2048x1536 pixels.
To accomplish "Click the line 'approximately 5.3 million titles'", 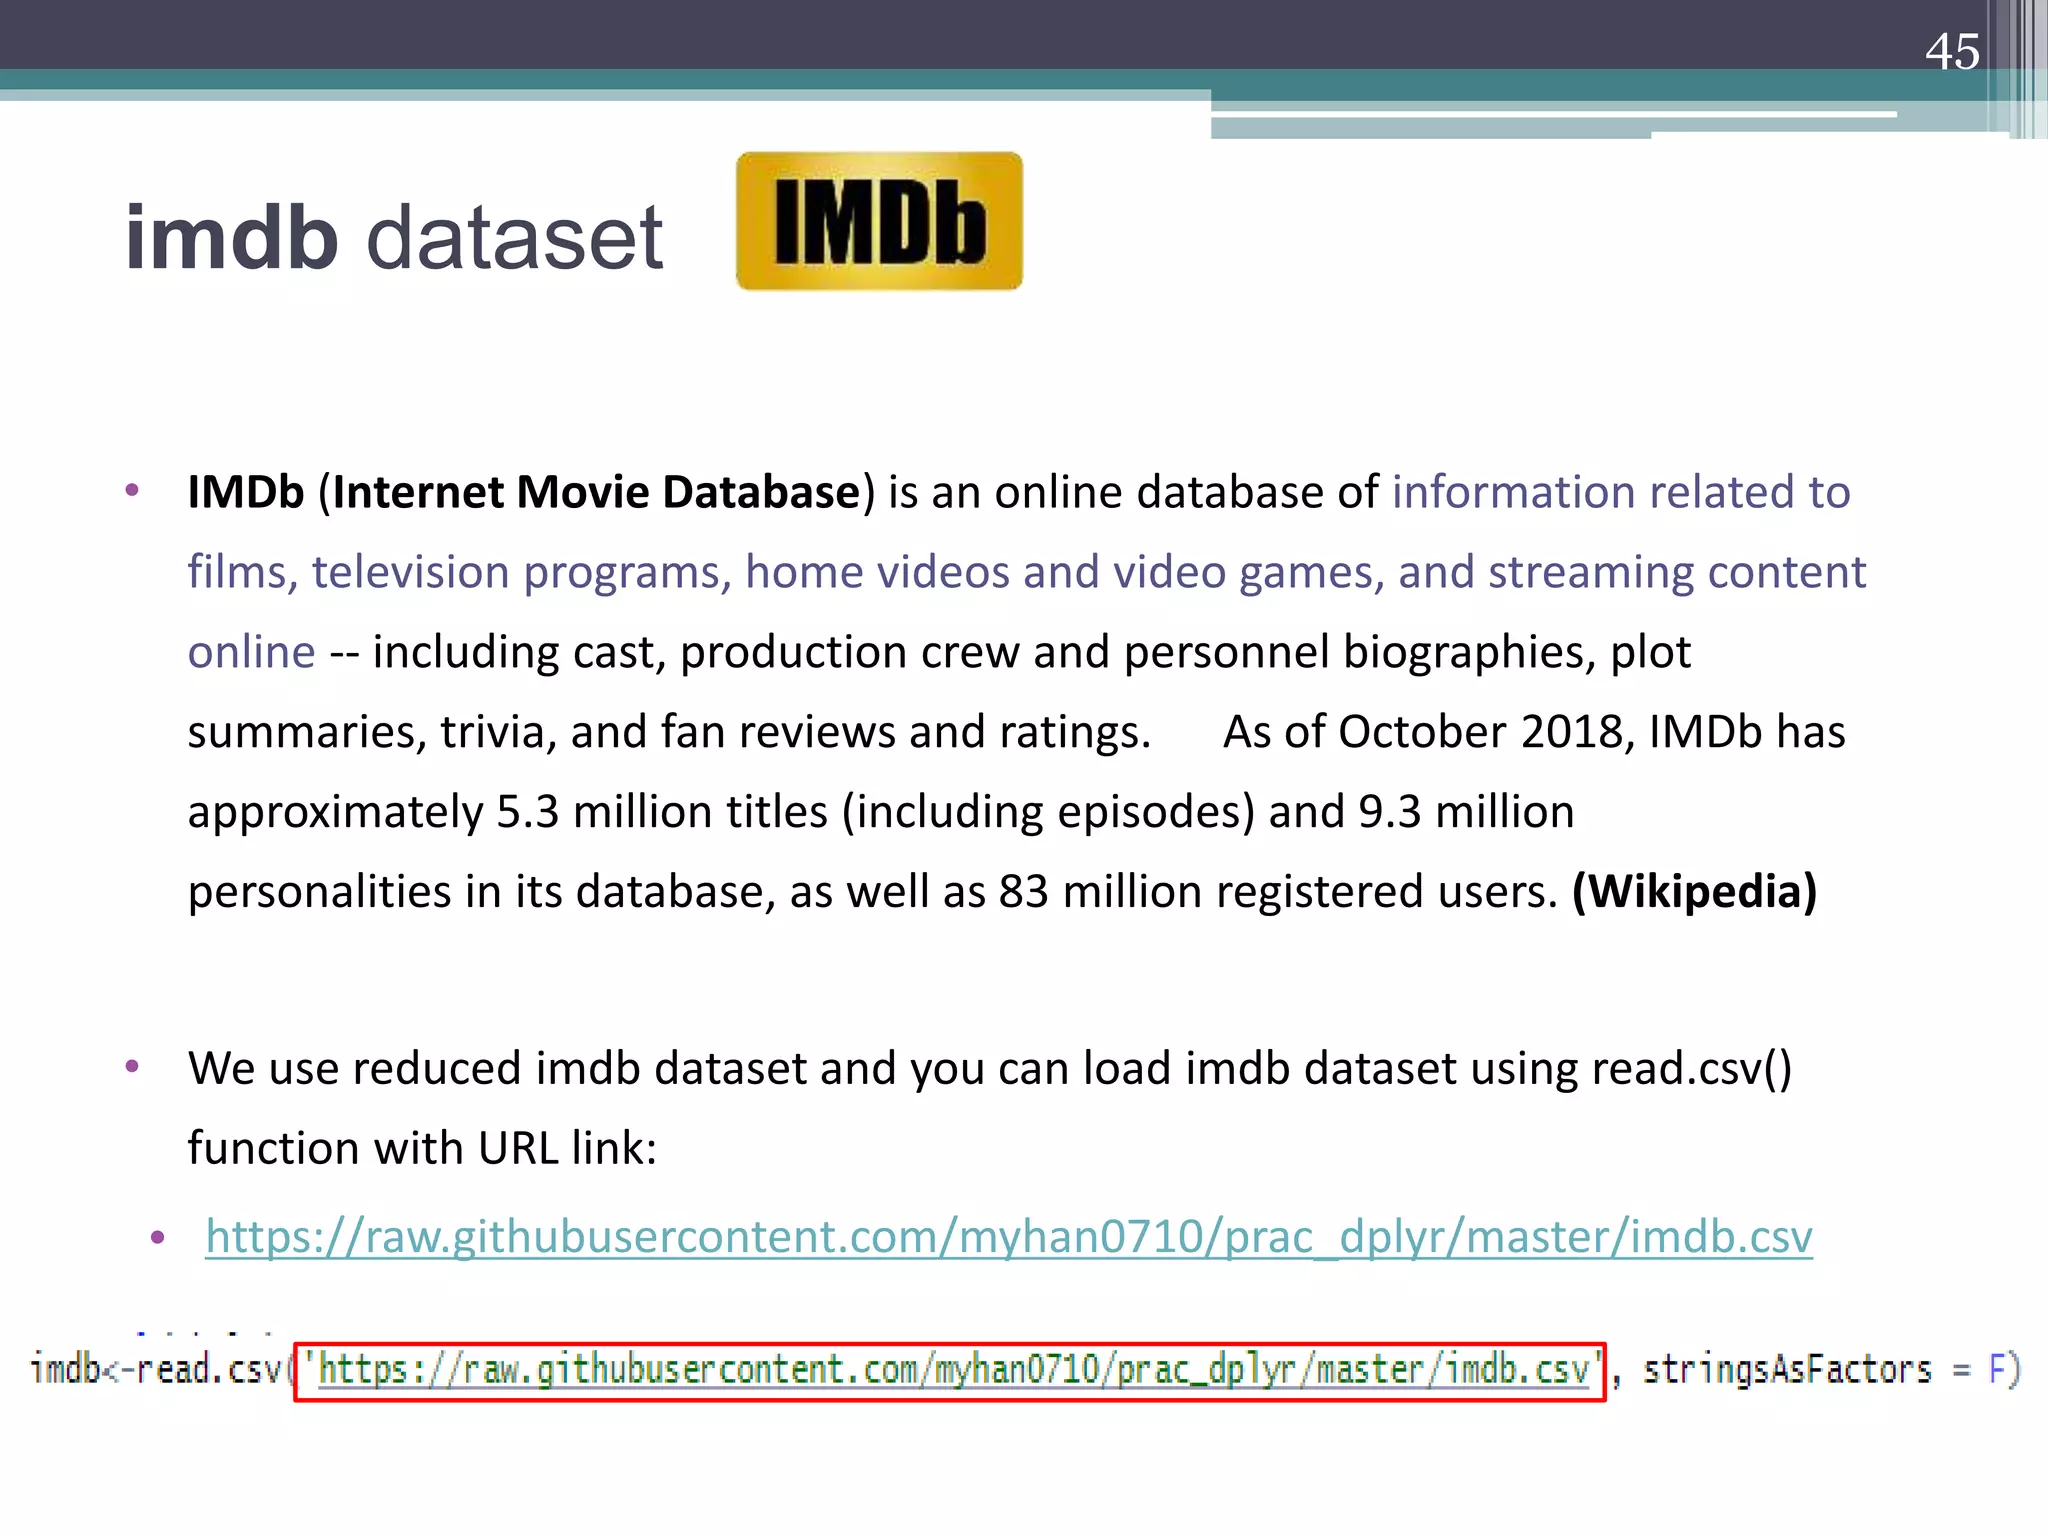I will click(881, 812).
